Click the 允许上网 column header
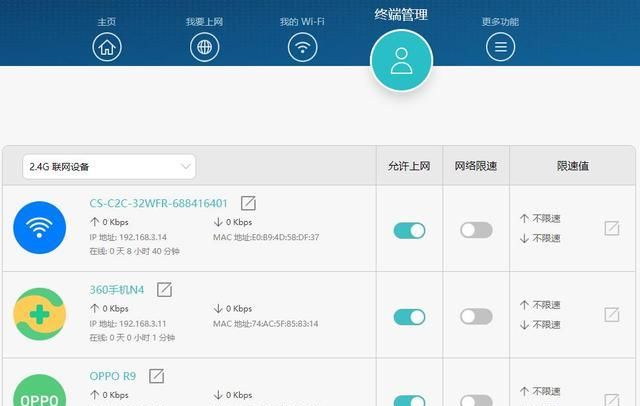Screen dimensions: 640x406 click(x=409, y=166)
